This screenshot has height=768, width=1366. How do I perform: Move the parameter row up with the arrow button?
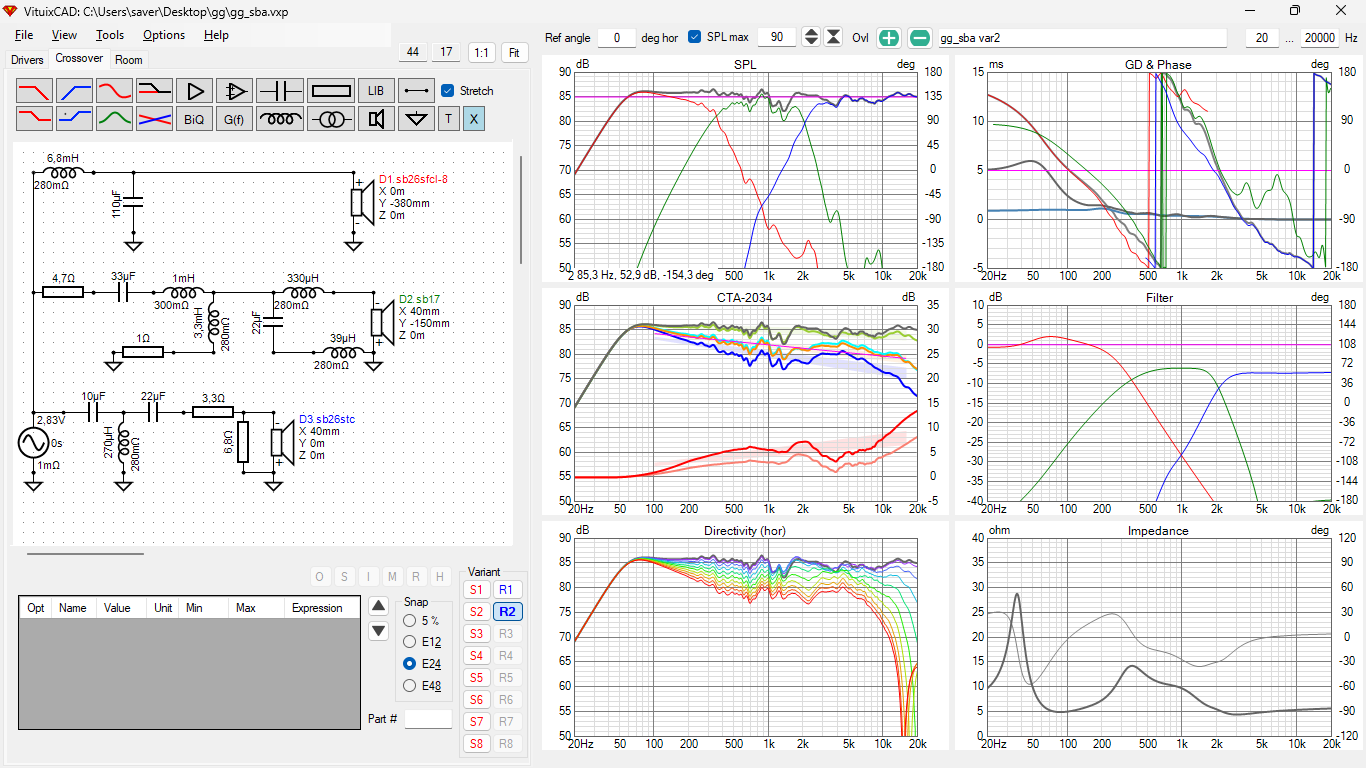[x=378, y=605]
